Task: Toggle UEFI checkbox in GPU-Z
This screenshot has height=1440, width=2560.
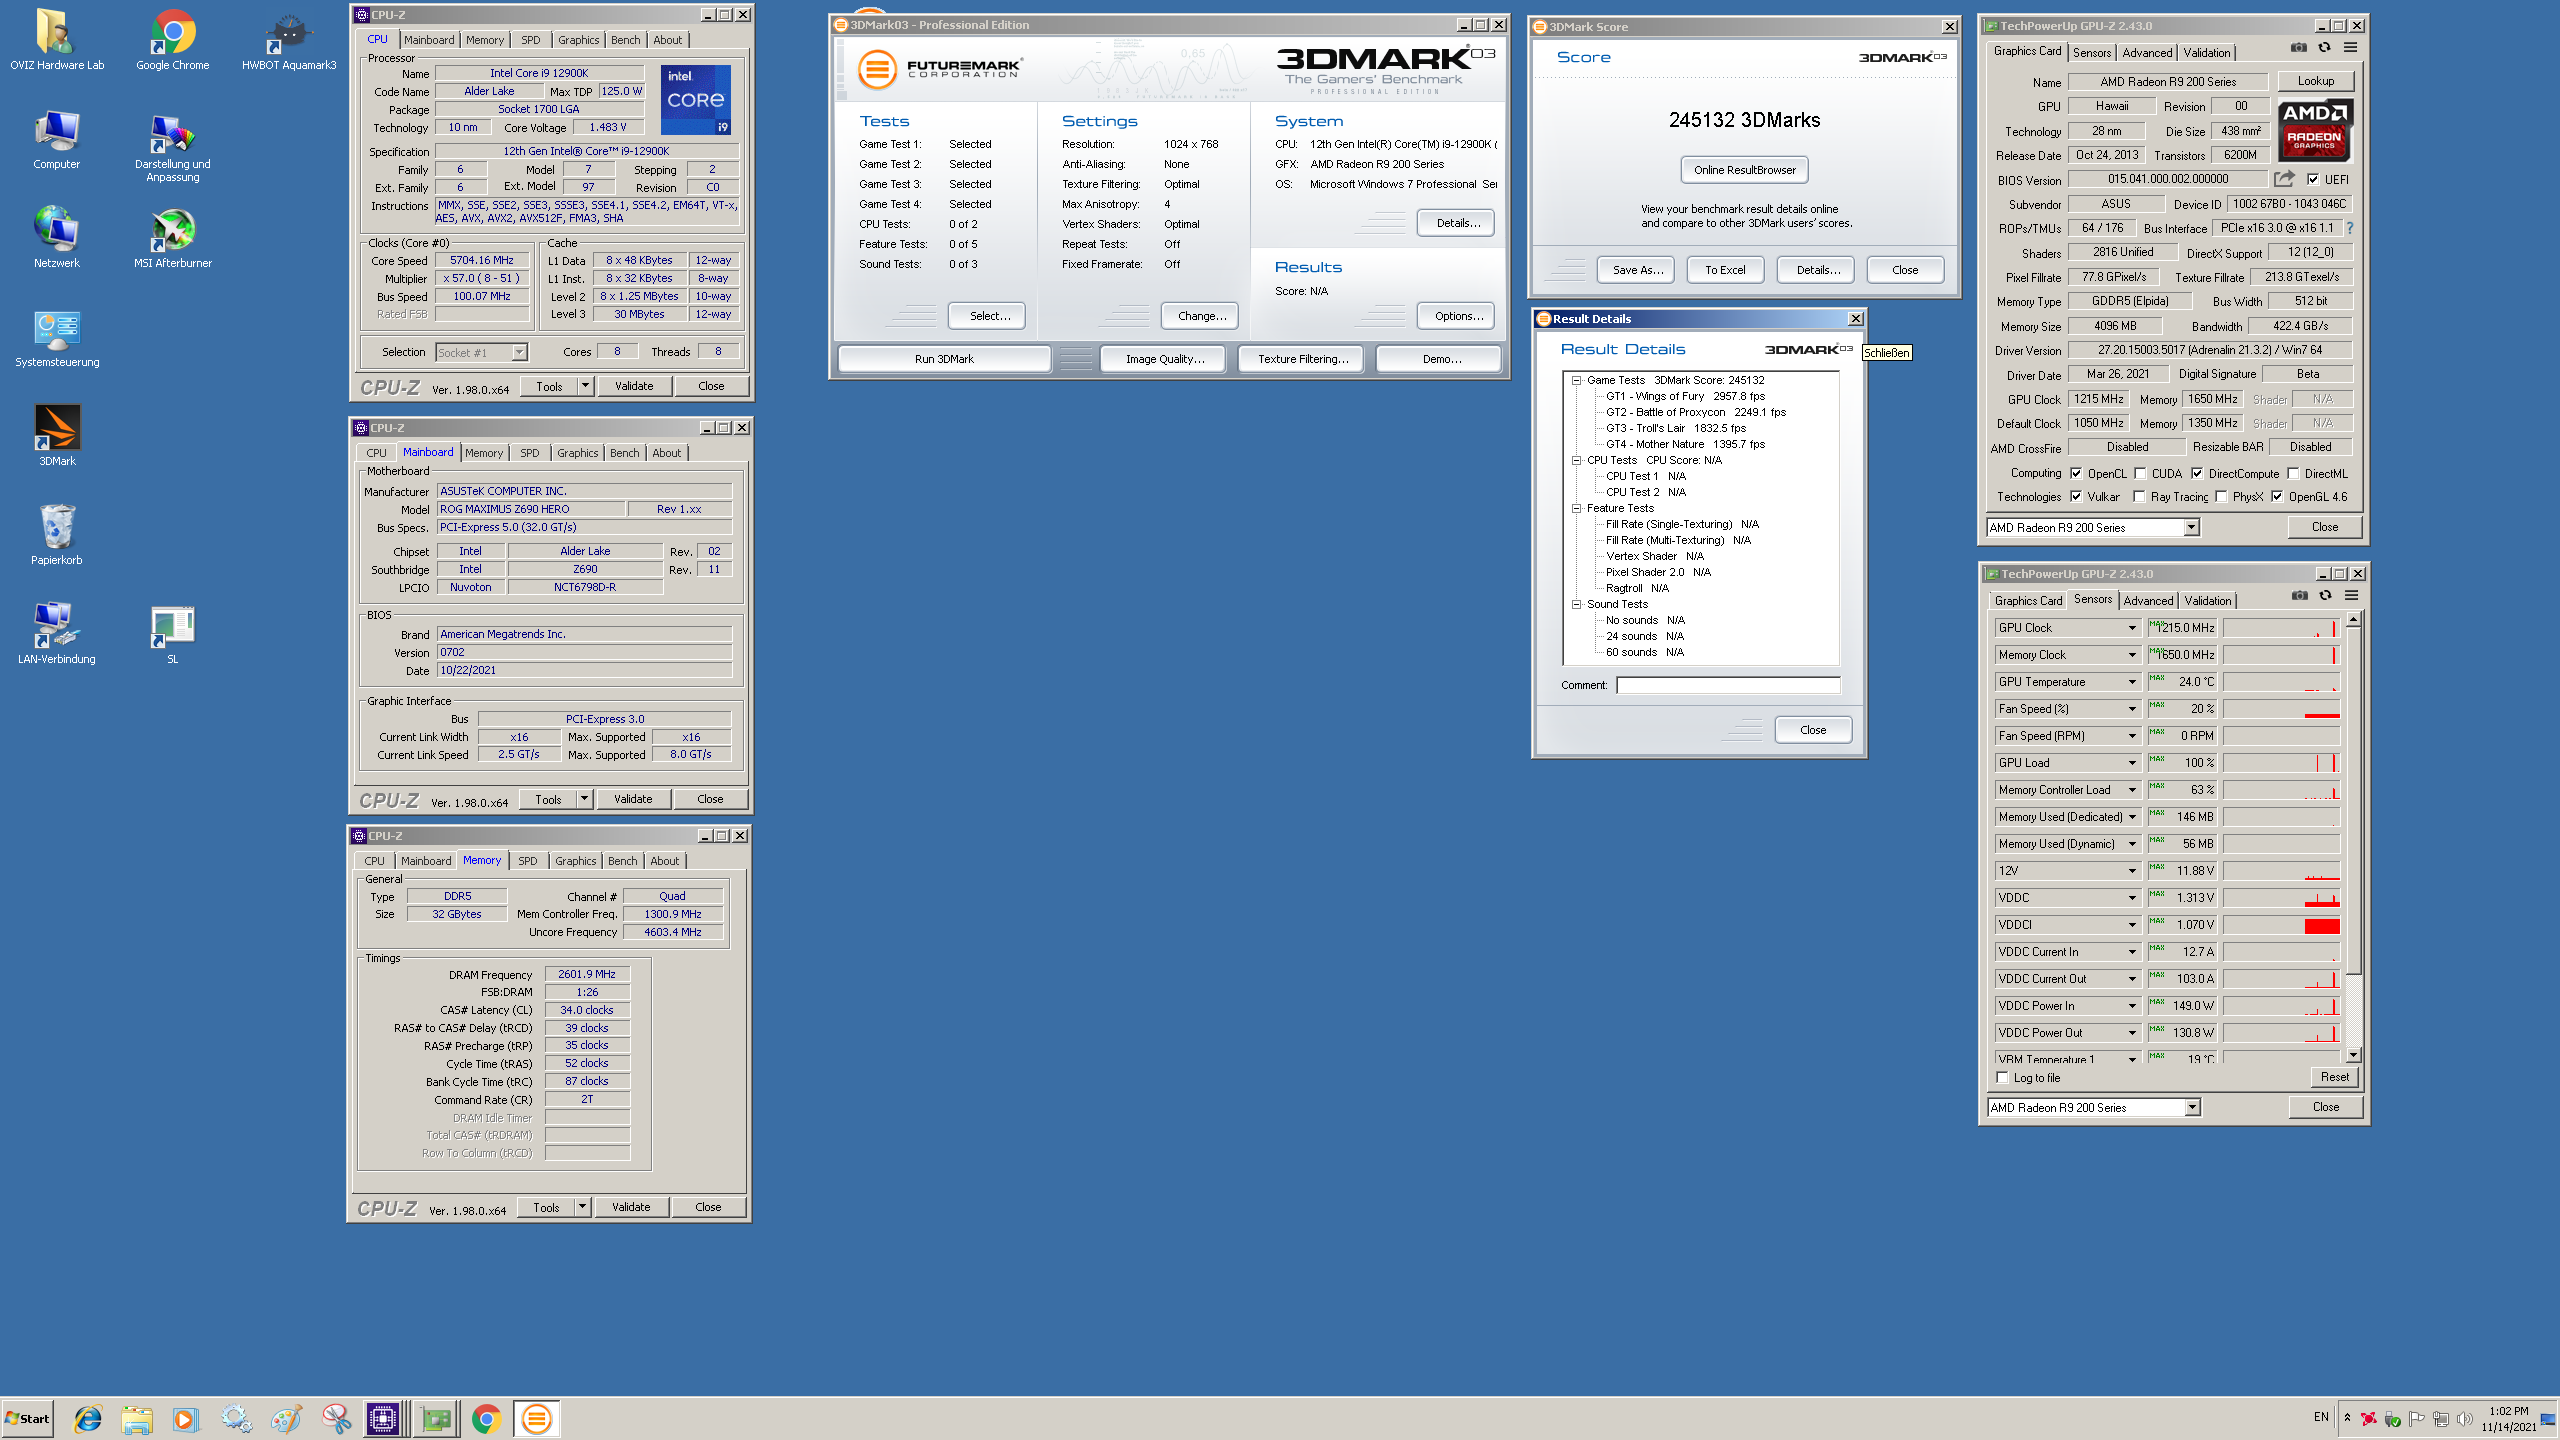Action: point(2313,180)
